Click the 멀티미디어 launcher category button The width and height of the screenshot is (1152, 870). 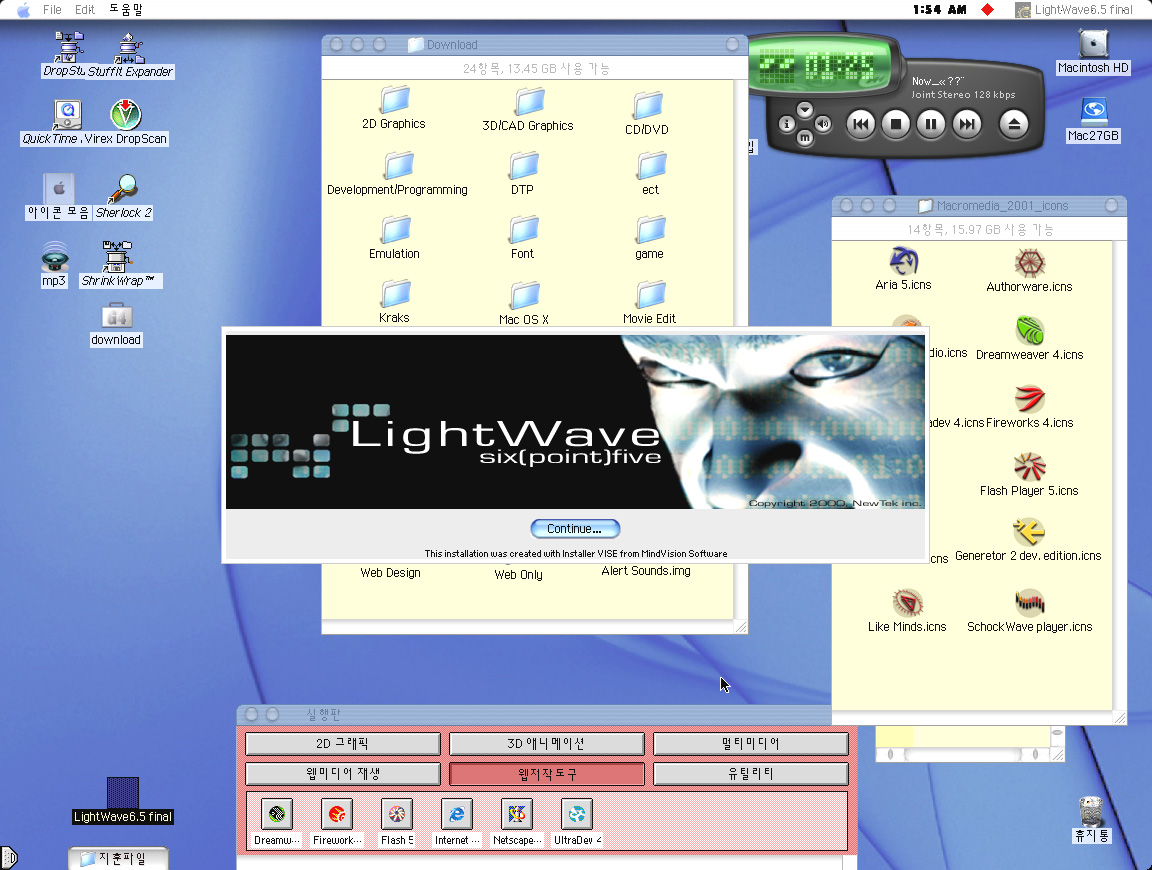pyautogui.click(x=750, y=744)
